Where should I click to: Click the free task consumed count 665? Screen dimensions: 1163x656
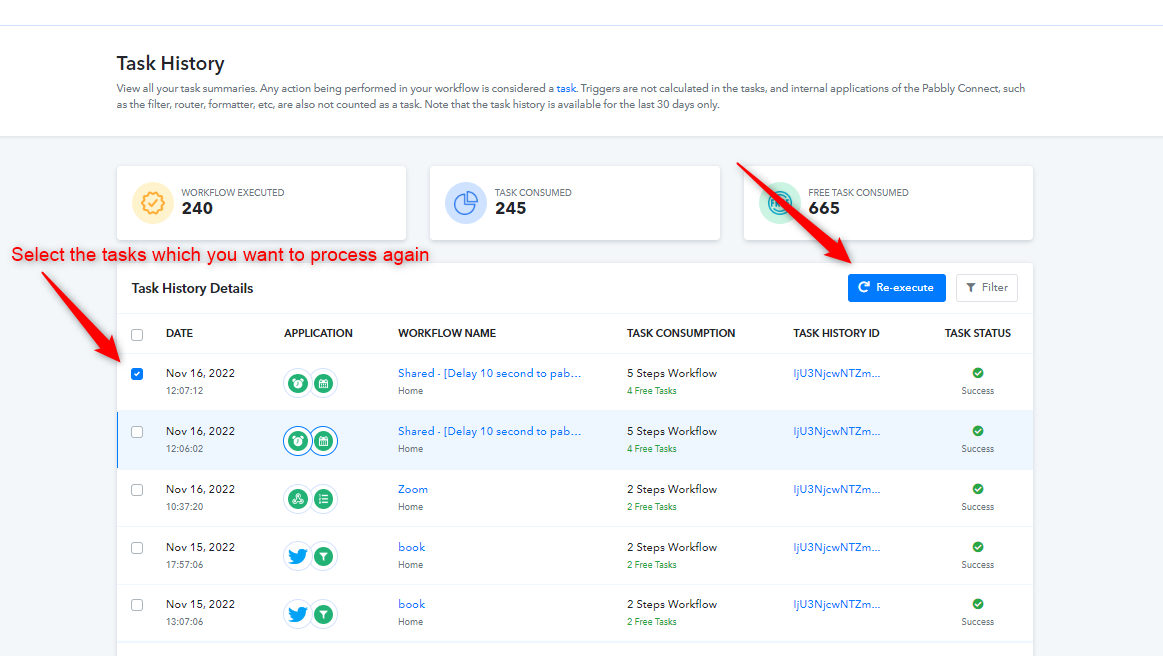(x=824, y=209)
